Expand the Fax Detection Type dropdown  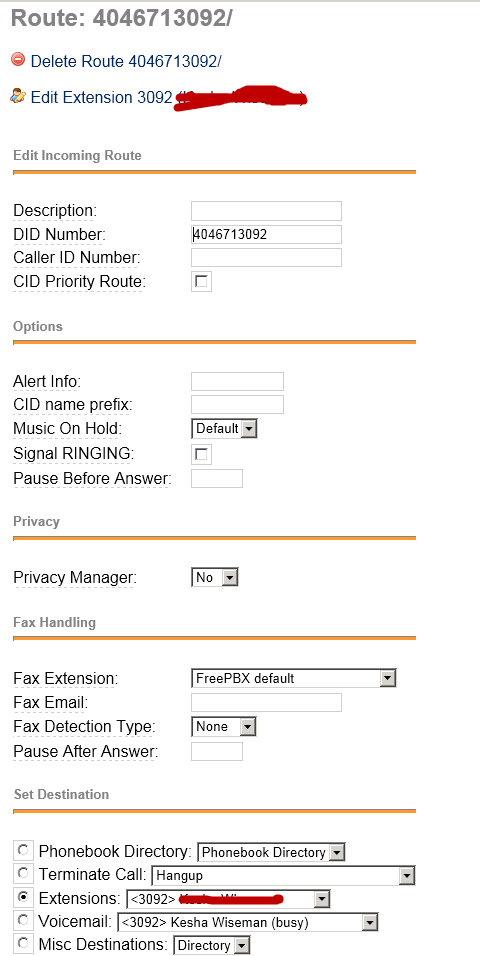tap(224, 727)
